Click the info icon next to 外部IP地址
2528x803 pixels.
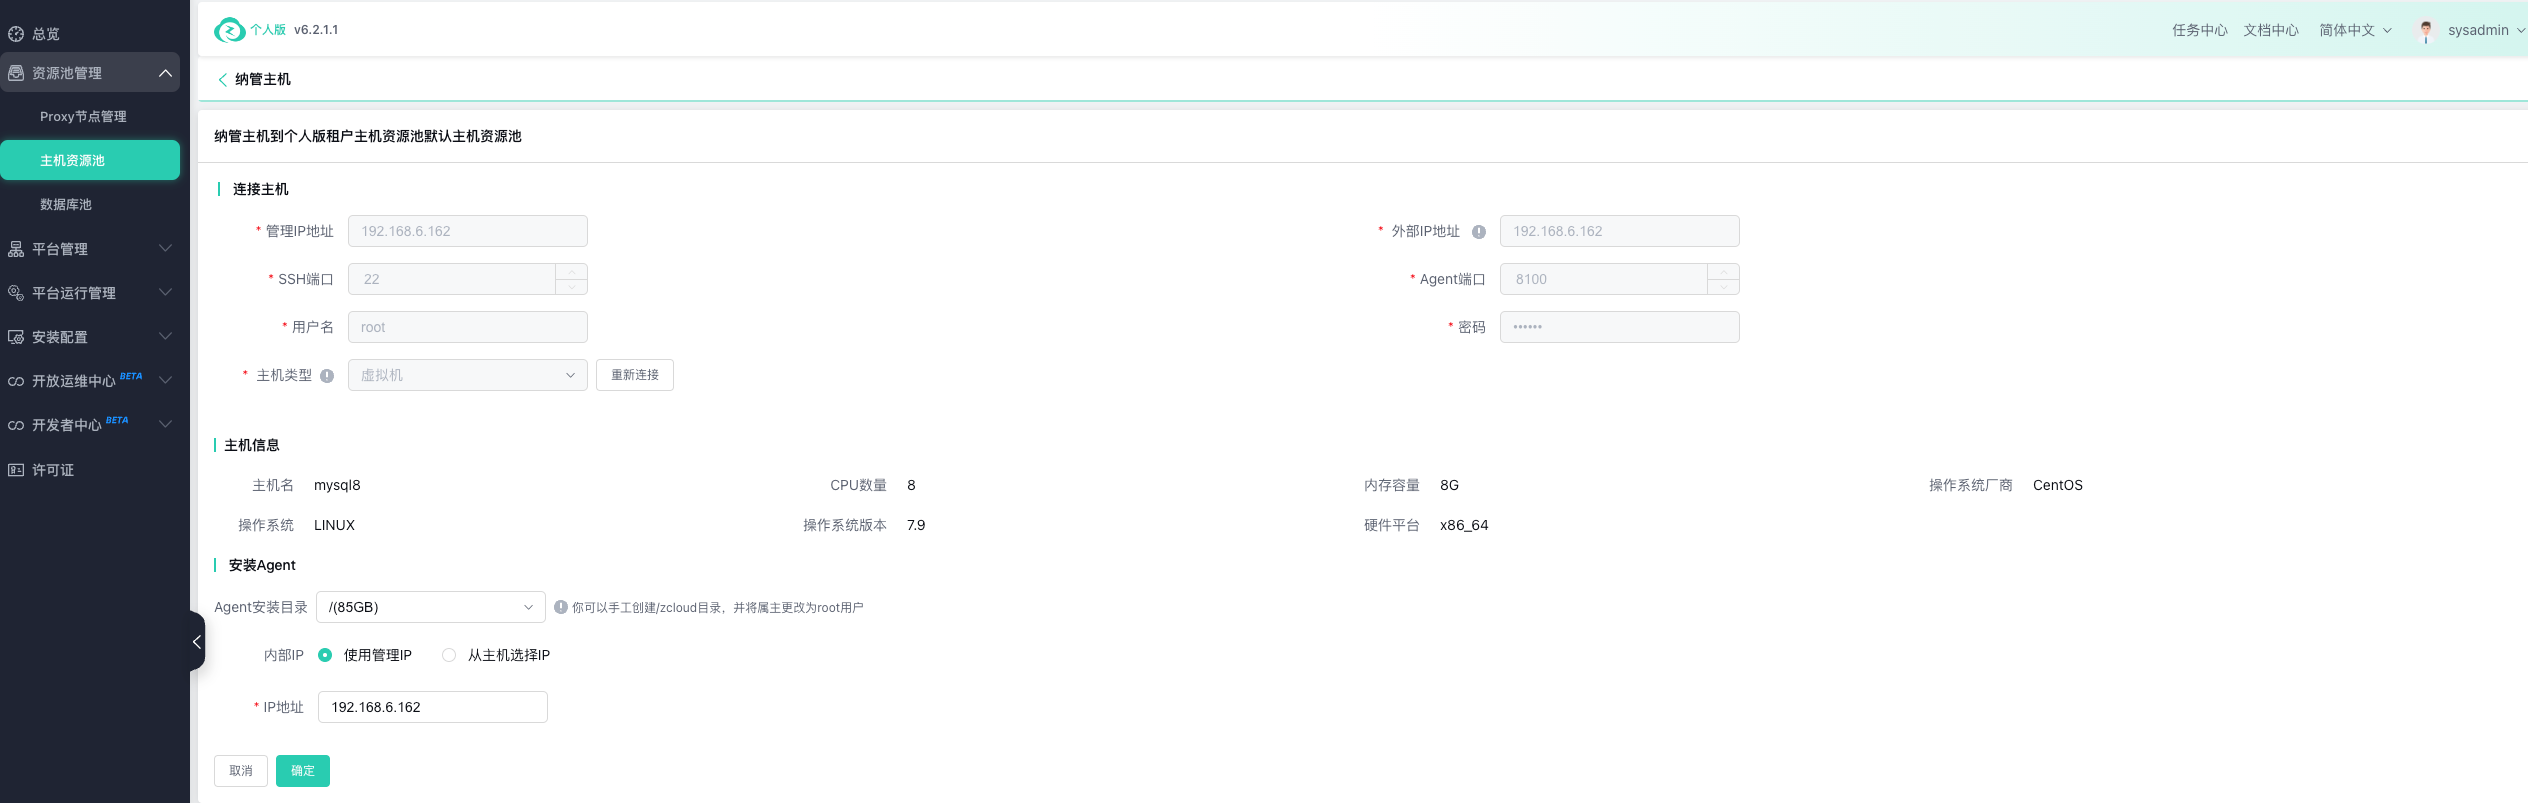pos(1479,232)
